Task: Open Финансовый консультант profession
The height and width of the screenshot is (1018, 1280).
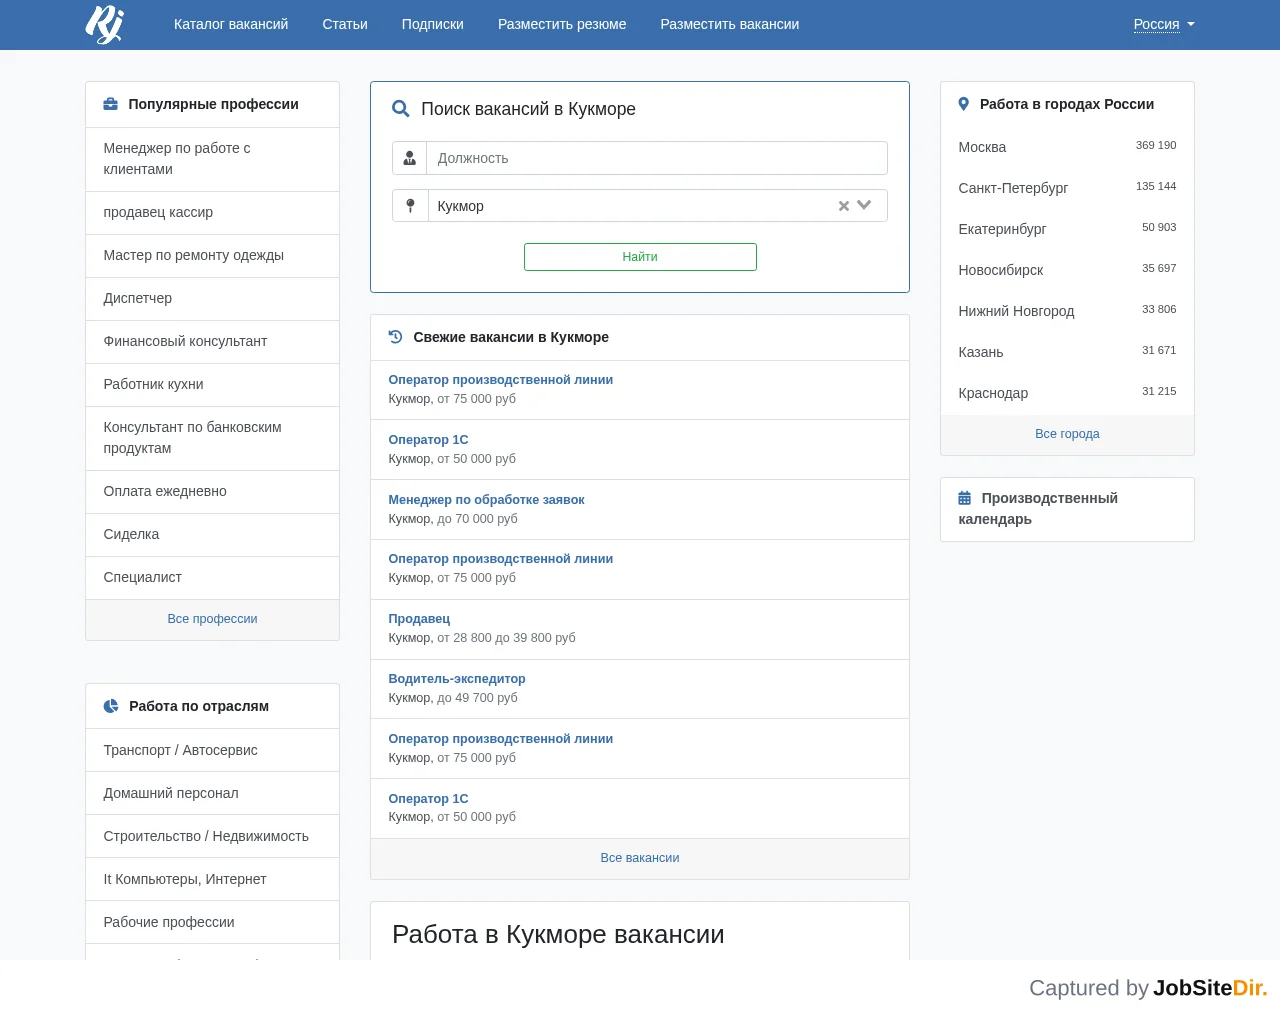Action: (212, 341)
